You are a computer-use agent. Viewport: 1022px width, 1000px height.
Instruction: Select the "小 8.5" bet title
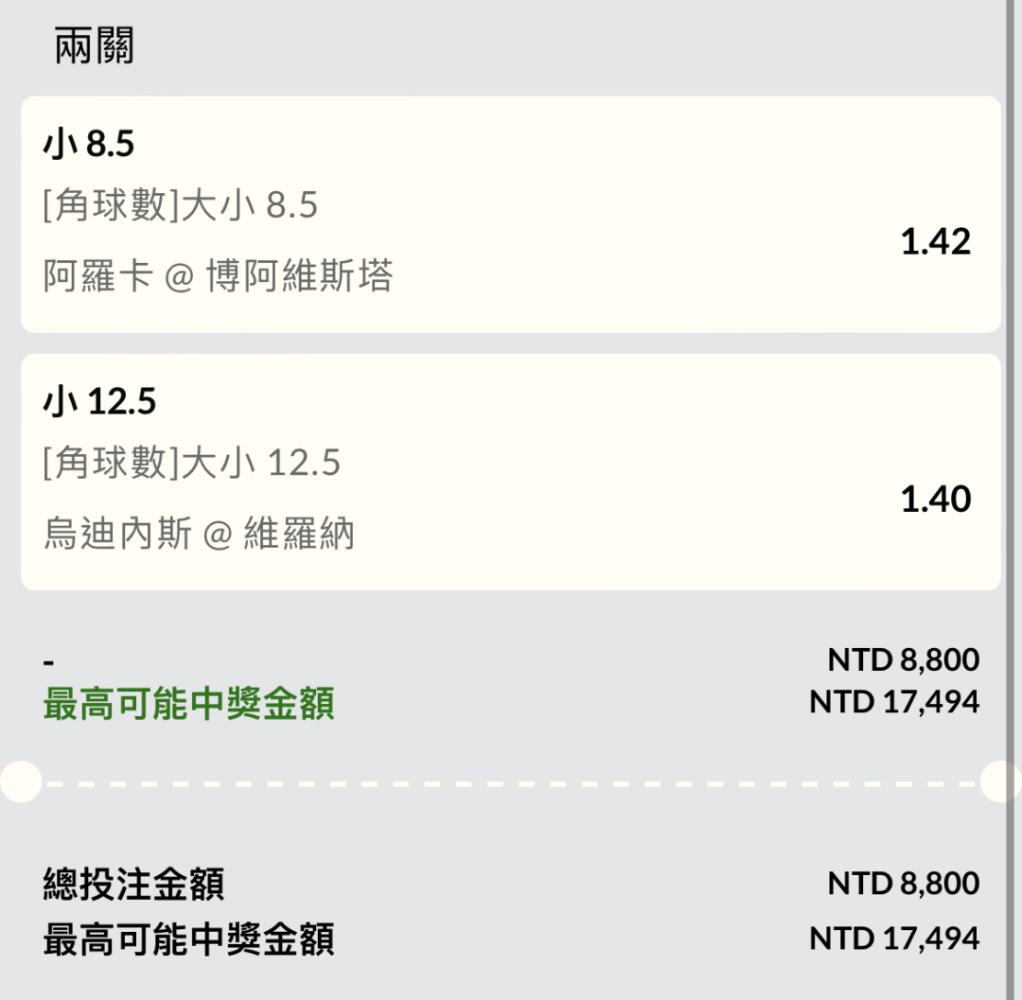[88, 145]
